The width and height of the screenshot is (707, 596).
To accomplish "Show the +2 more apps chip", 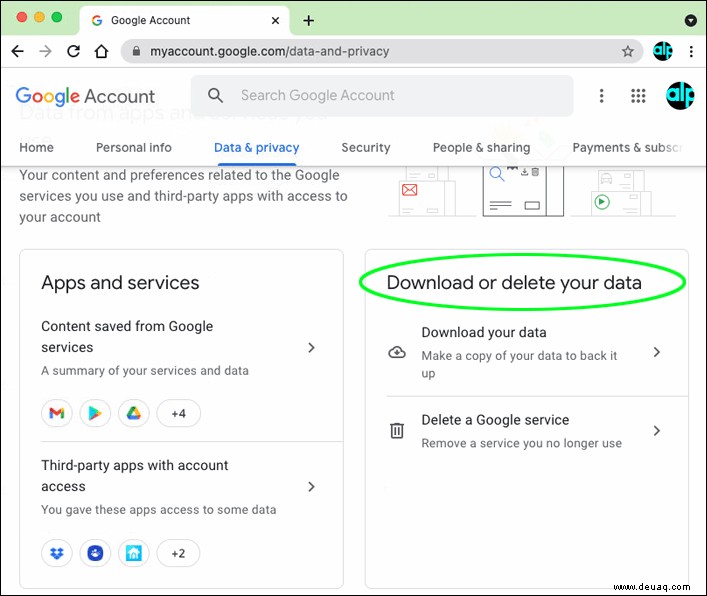I will point(179,553).
